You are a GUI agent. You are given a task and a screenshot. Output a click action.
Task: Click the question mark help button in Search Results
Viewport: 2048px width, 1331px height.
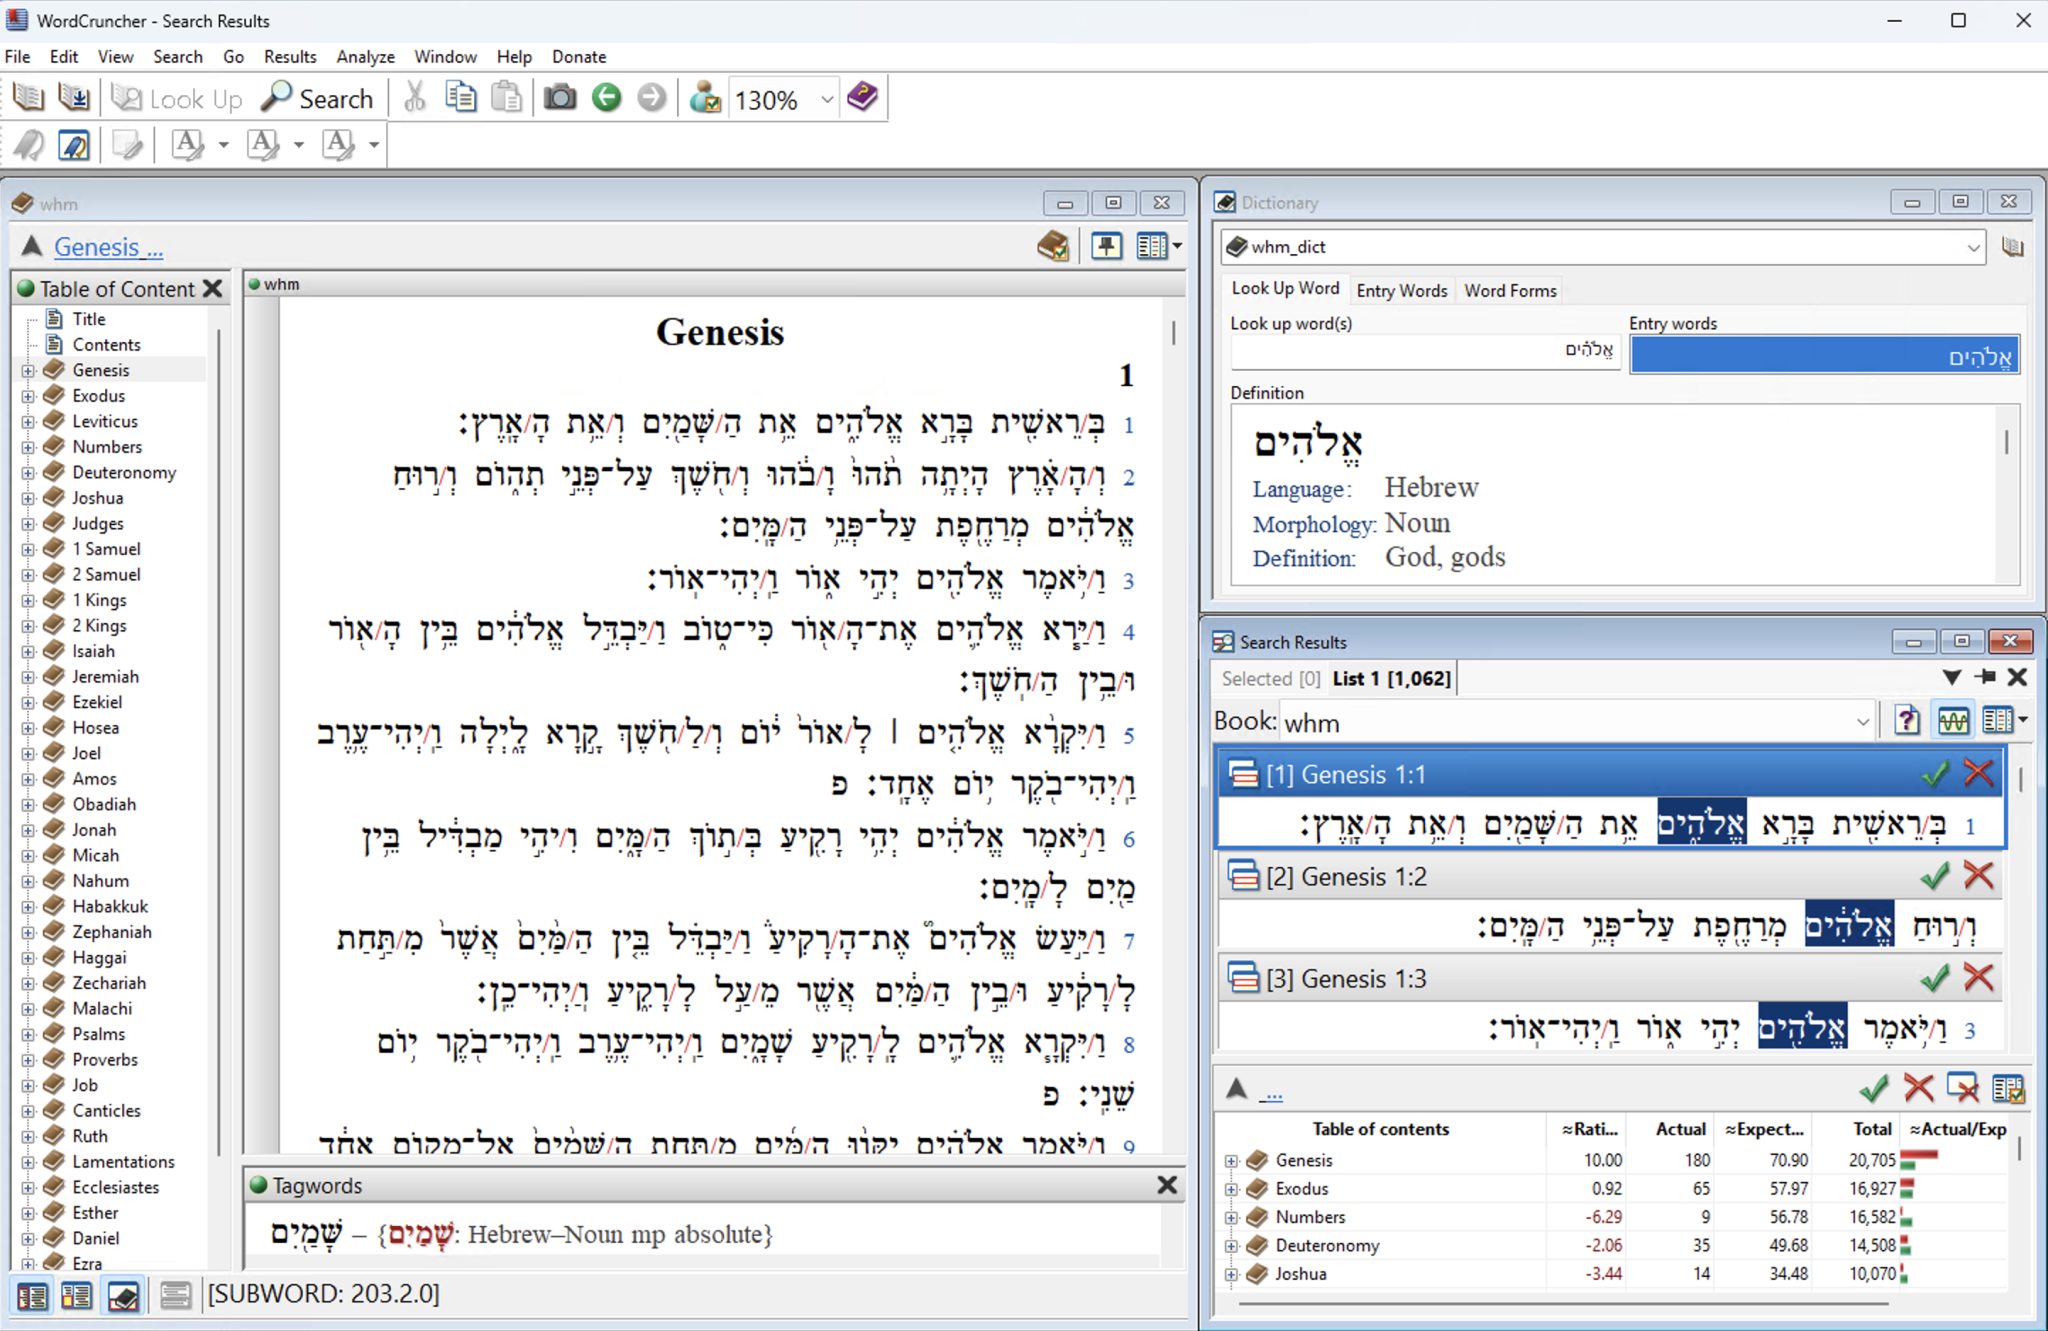click(x=1909, y=720)
